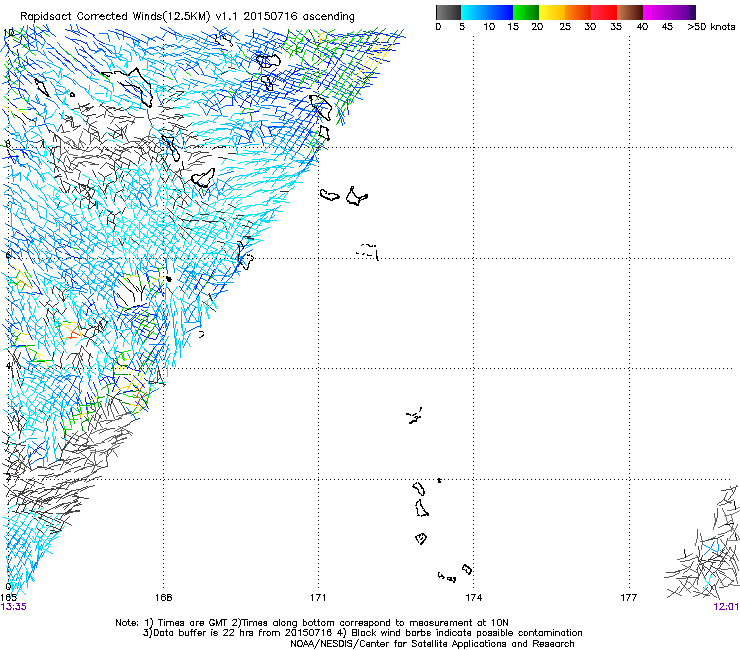Click the longitude label '177'
This screenshot has height=650, width=740.
[629, 598]
